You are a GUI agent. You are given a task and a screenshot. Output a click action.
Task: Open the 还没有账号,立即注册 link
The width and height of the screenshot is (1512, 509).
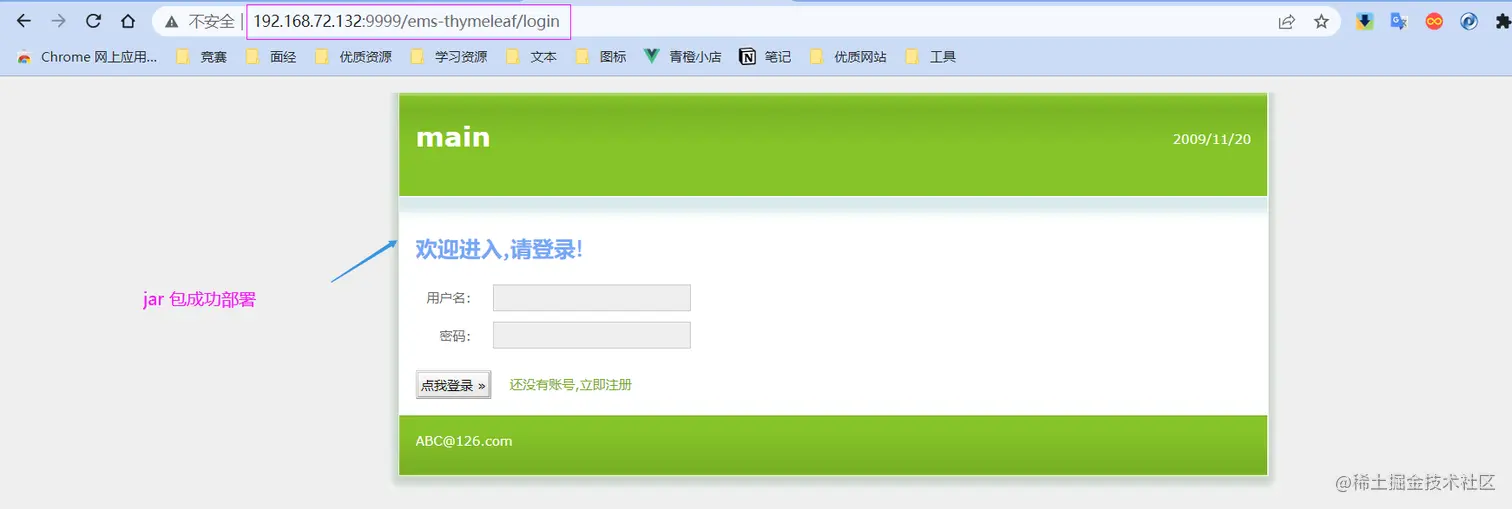click(571, 385)
